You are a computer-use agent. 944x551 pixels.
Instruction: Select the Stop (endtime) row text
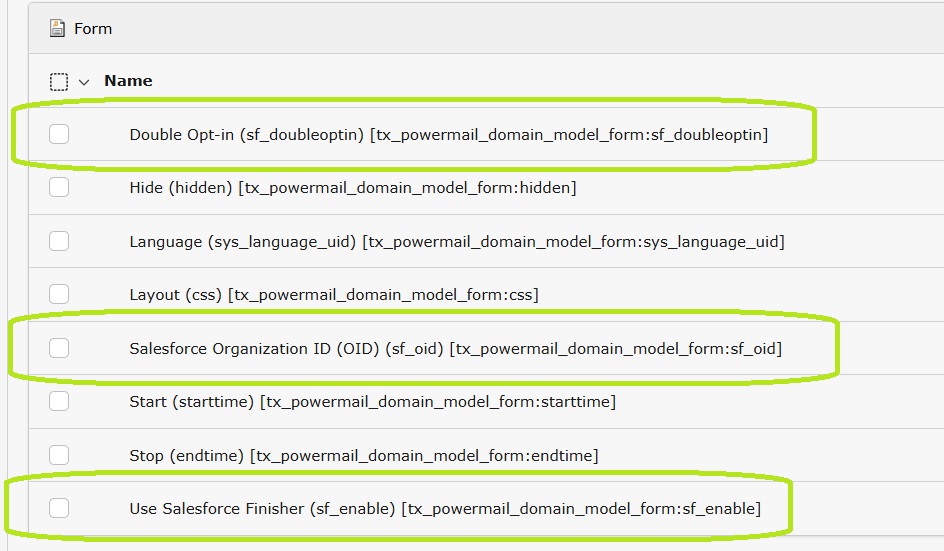coord(364,456)
